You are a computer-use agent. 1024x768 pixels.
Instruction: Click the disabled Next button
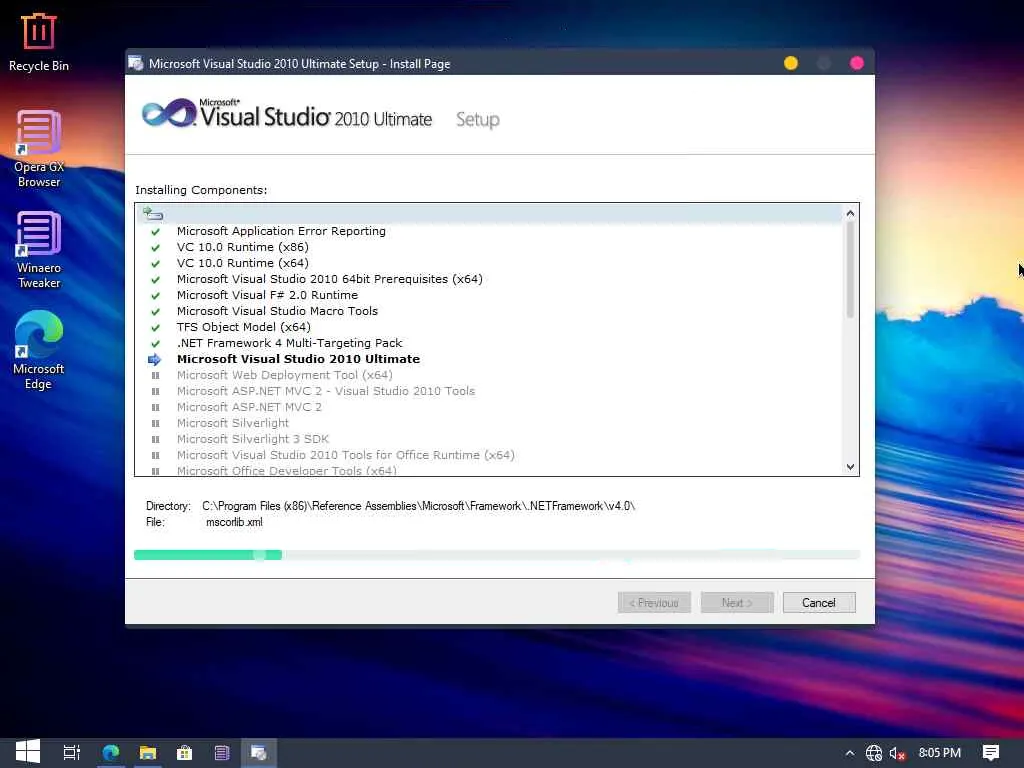coord(737,603)
